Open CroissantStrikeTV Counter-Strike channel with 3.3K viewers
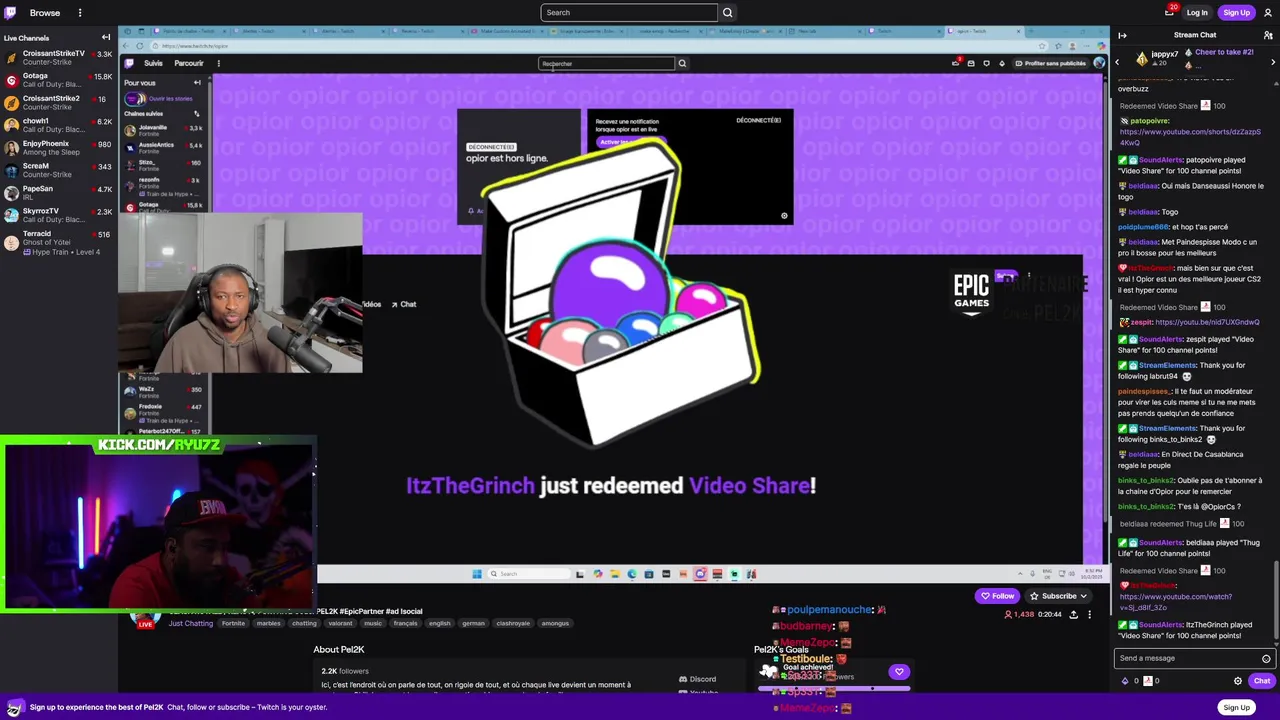This screenshot has height=720, width=1280. (59, 57)
